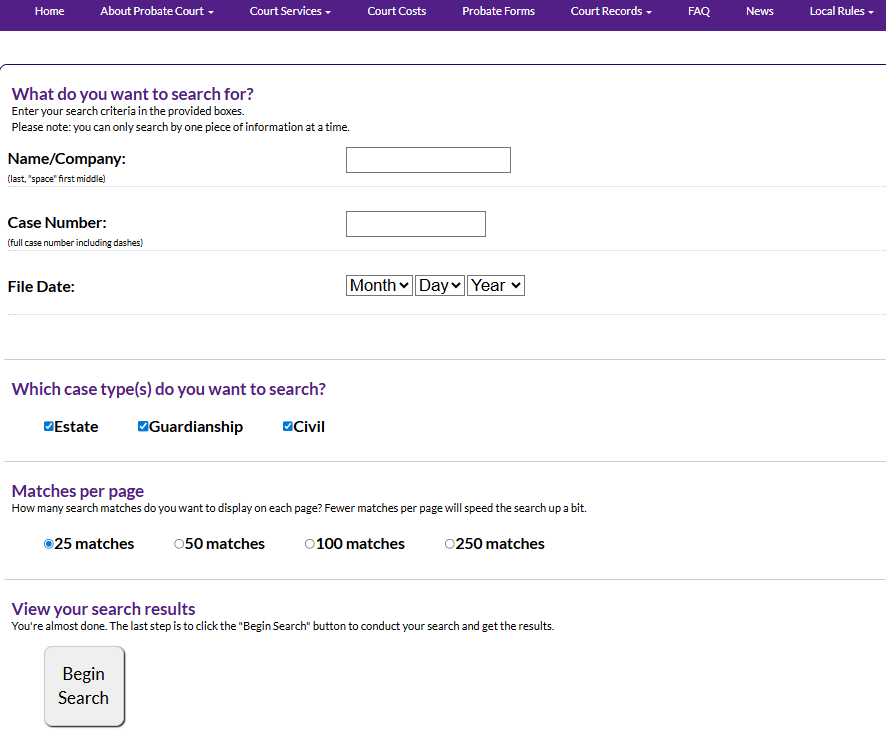The height and width of the screenshot is (738, 886).
Task: Expand the Local Rules menu
Action: pos(841,11)
